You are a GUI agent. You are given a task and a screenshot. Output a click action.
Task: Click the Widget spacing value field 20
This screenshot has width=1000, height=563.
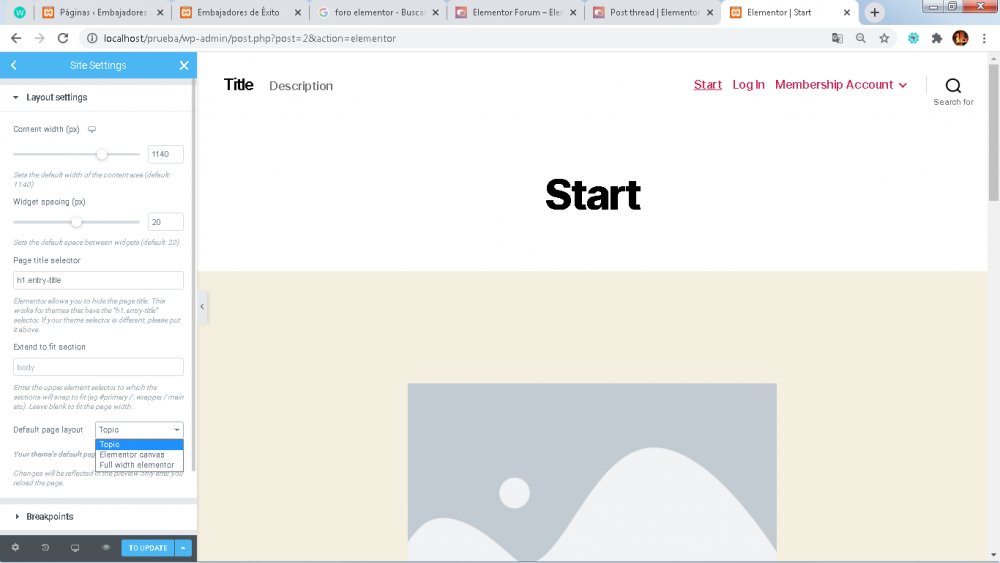[x=166, y=222]
